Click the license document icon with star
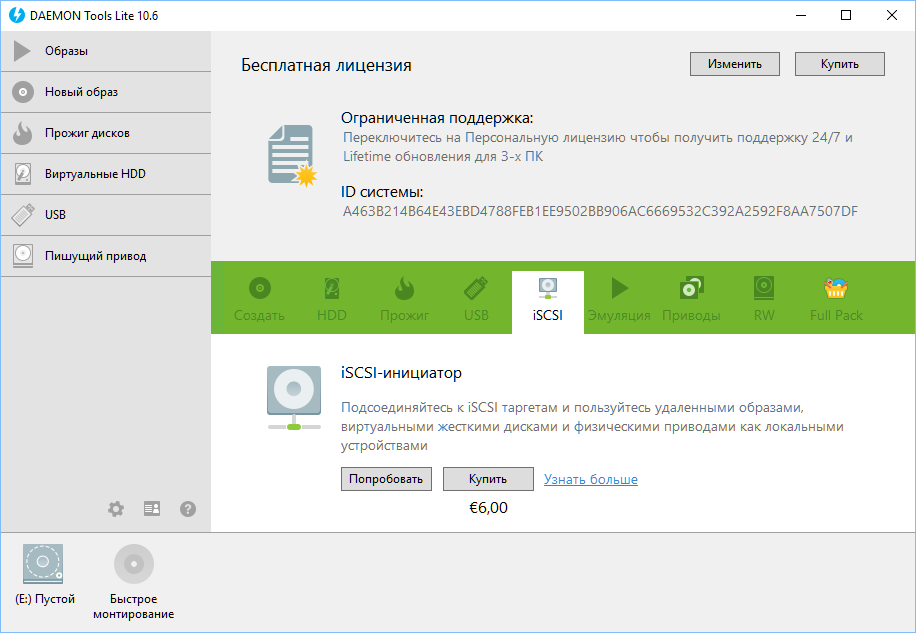916x633 pixels. [x=292, y=155]
